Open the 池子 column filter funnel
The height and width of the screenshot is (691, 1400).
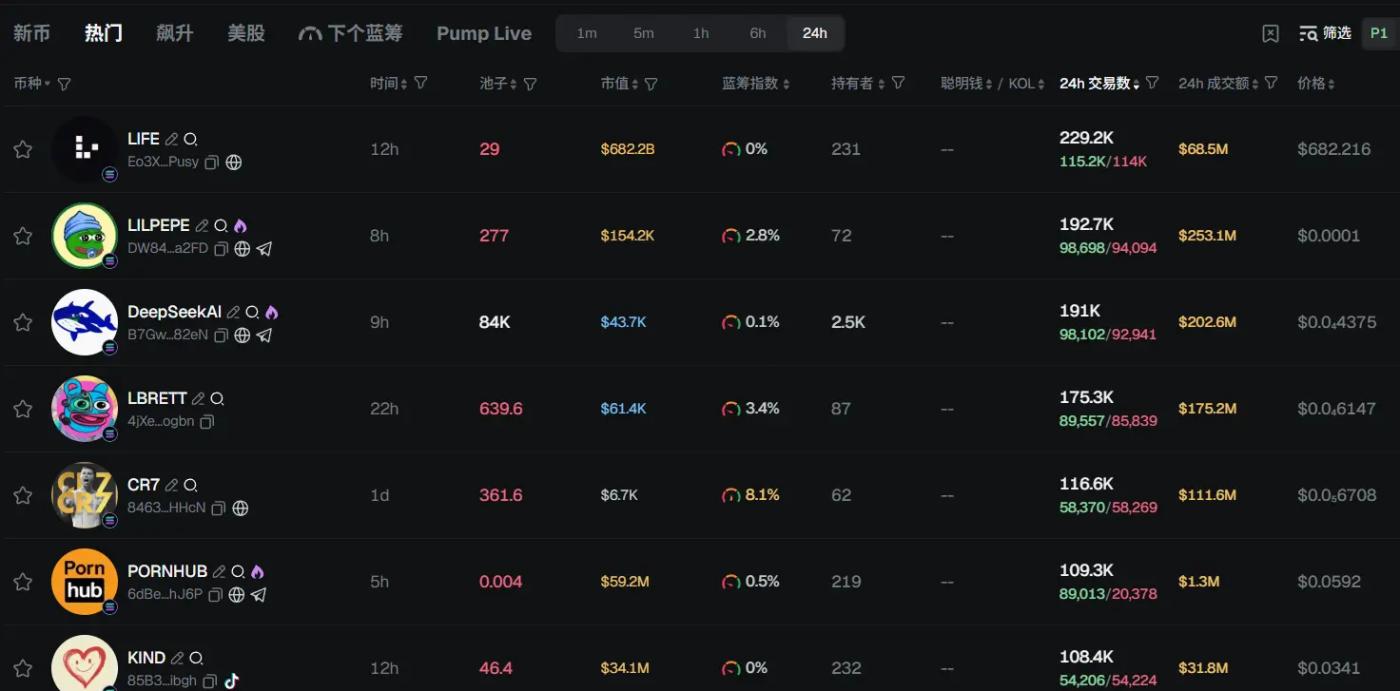click(530, 84)
